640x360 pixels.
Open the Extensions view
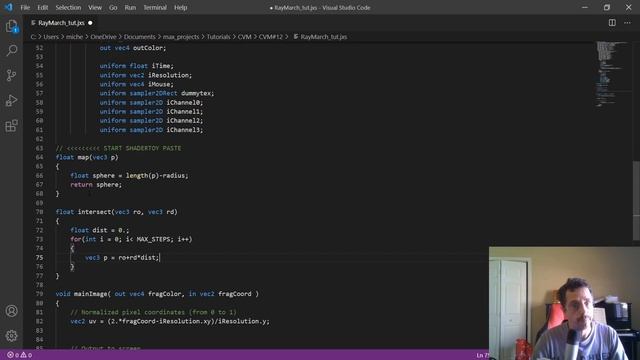tap(11, 126)
